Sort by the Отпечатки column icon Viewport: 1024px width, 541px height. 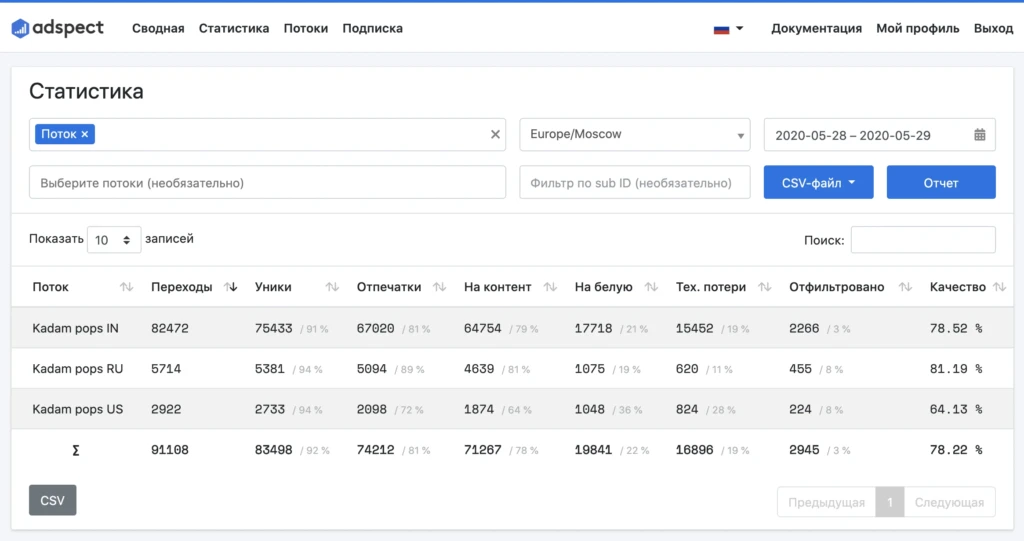tap(440, 287)
